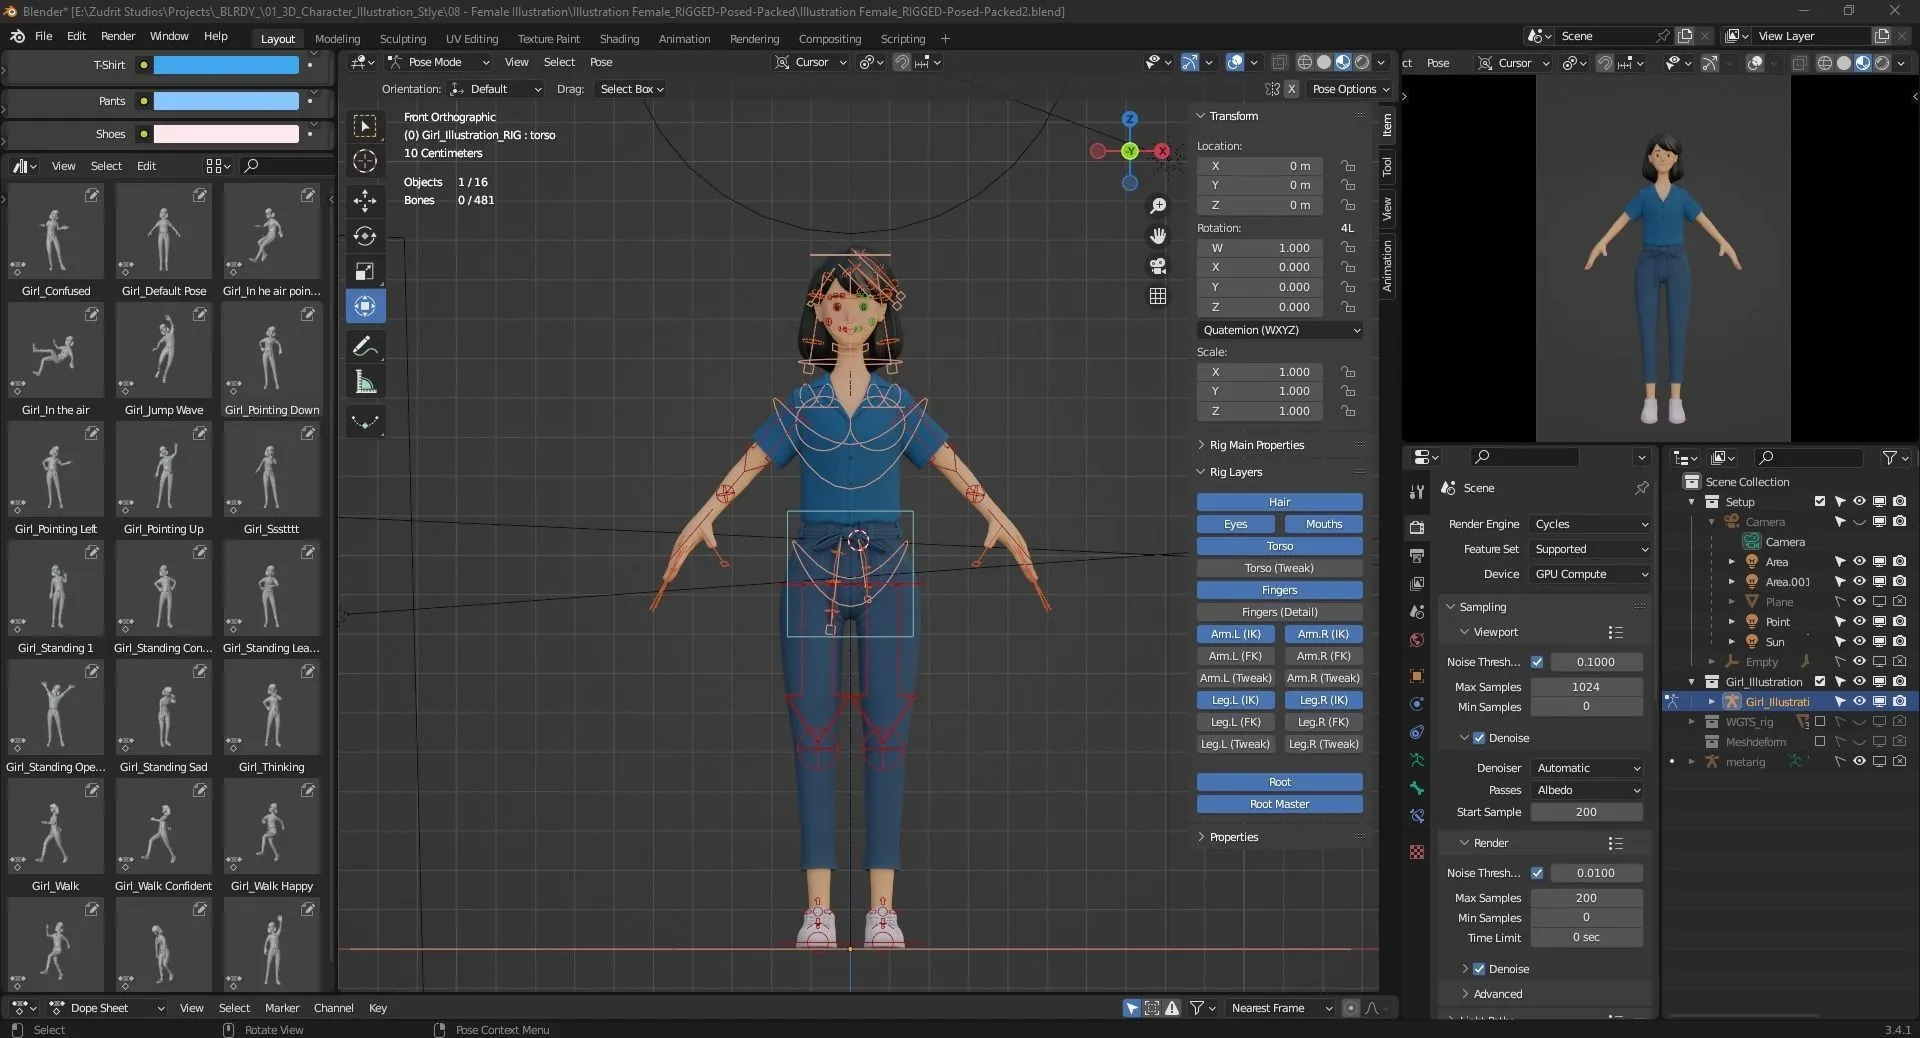Click the Root Master button in Rig Layers
This screenshot has height=1038, width=1920.
tap(1278, 803)
